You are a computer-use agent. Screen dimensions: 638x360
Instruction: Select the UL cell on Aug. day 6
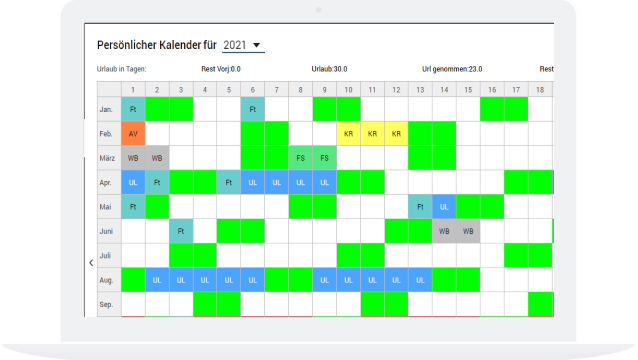(x=253, y=280)
